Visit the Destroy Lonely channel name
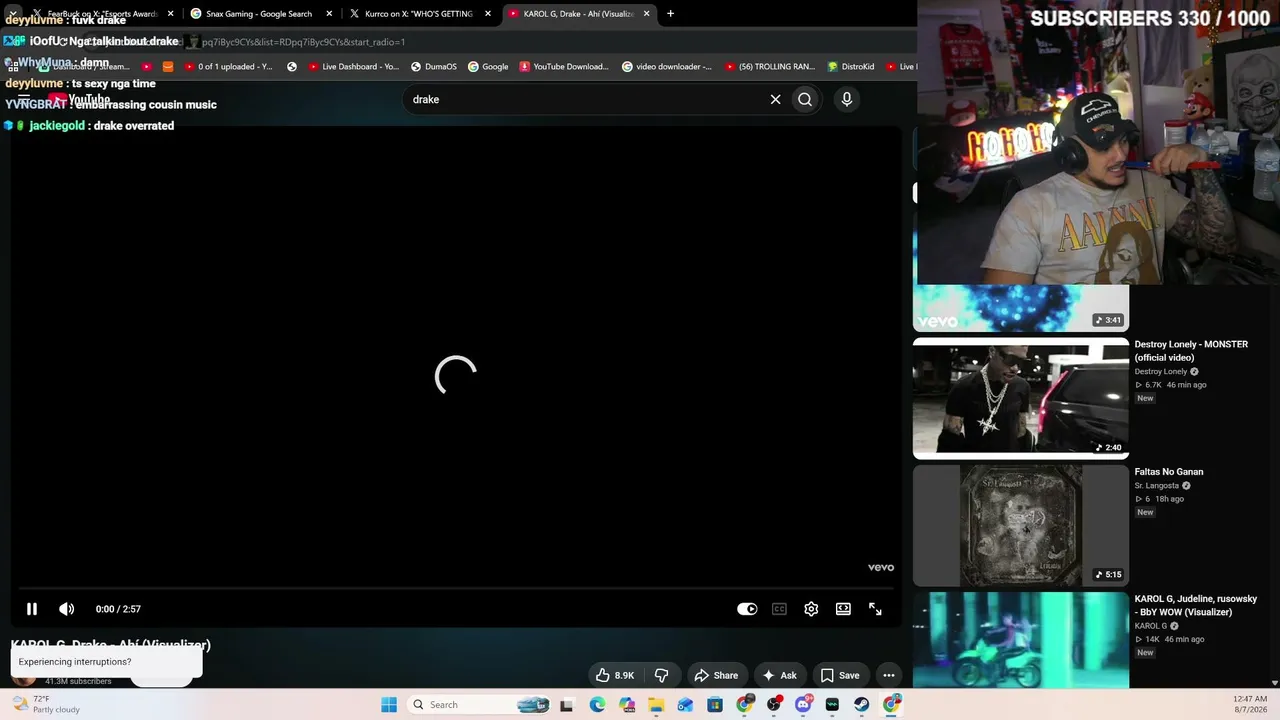This screenshot has height=720, width=1280. [x=1161, y=372]
